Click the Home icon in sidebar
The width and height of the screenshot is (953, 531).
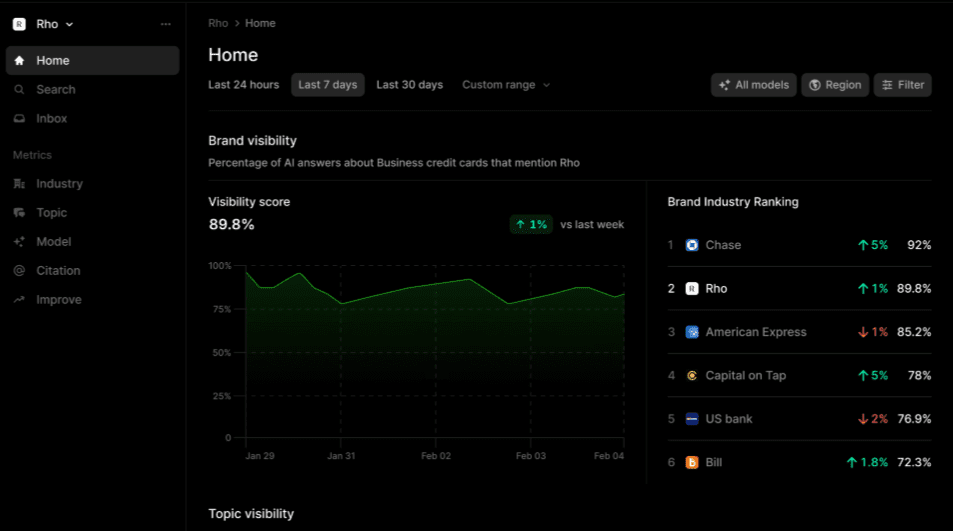tap(19, 60)
